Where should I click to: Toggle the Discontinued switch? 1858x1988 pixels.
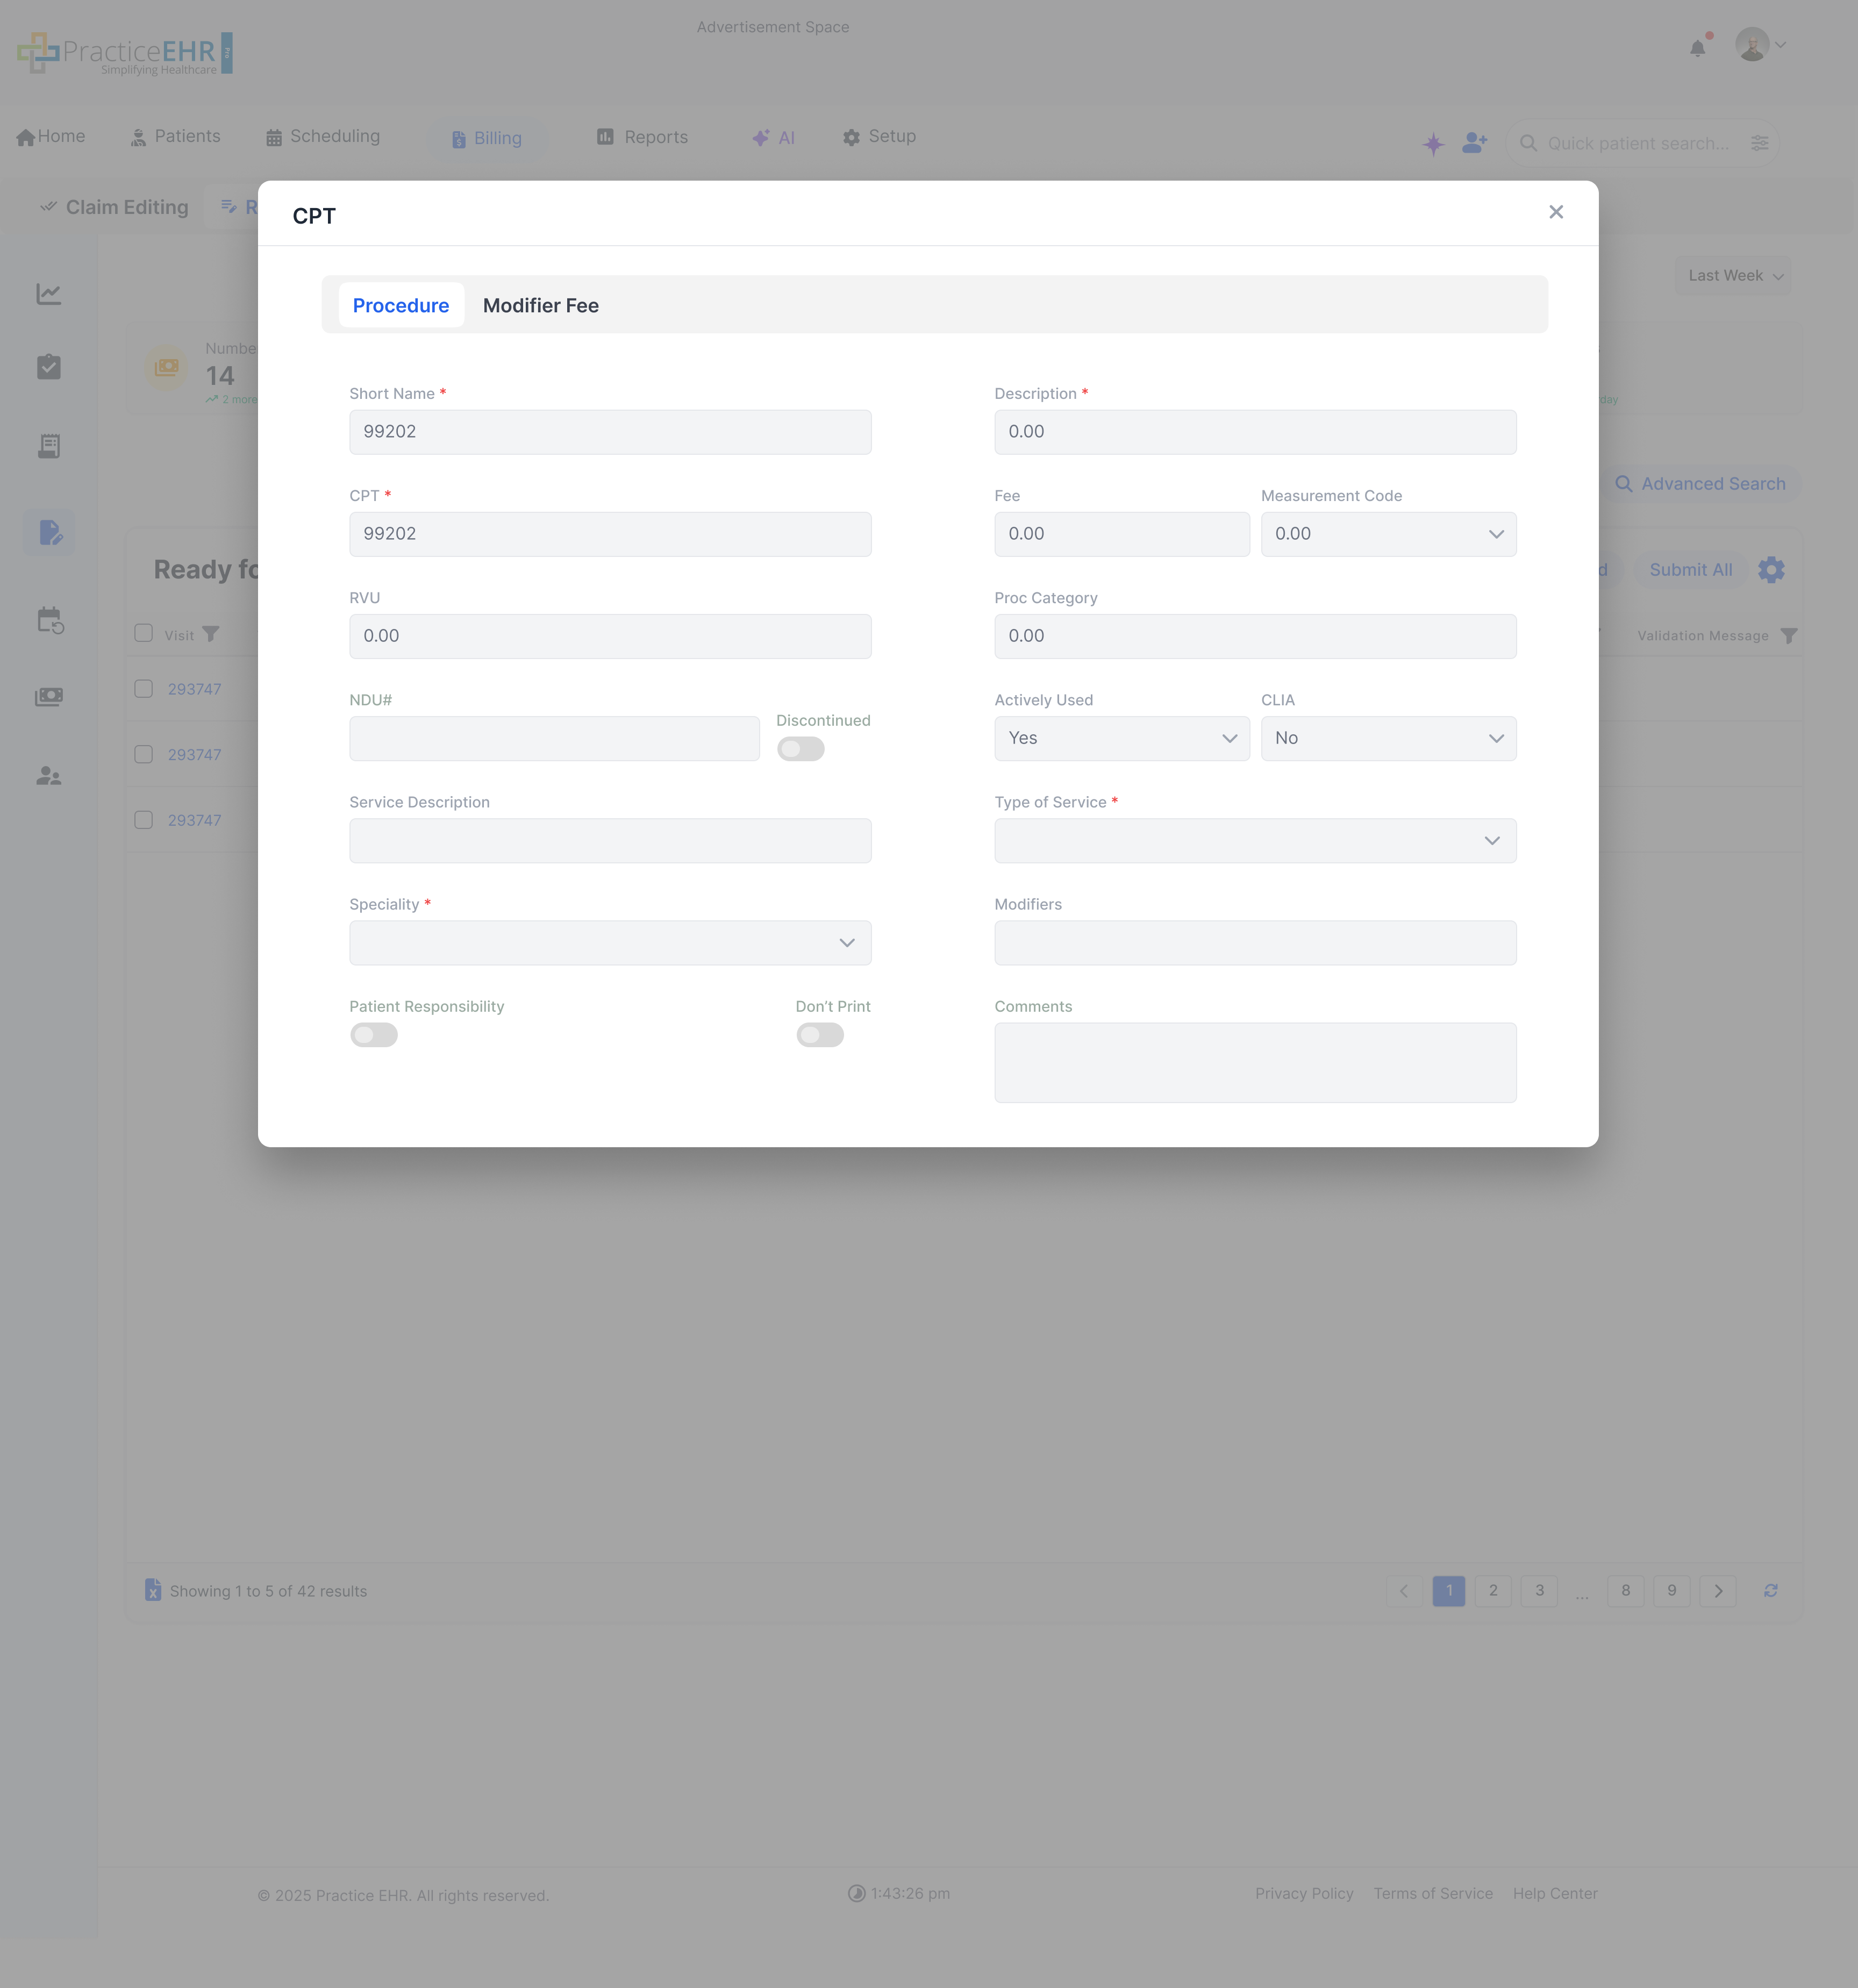click(801, 749)
